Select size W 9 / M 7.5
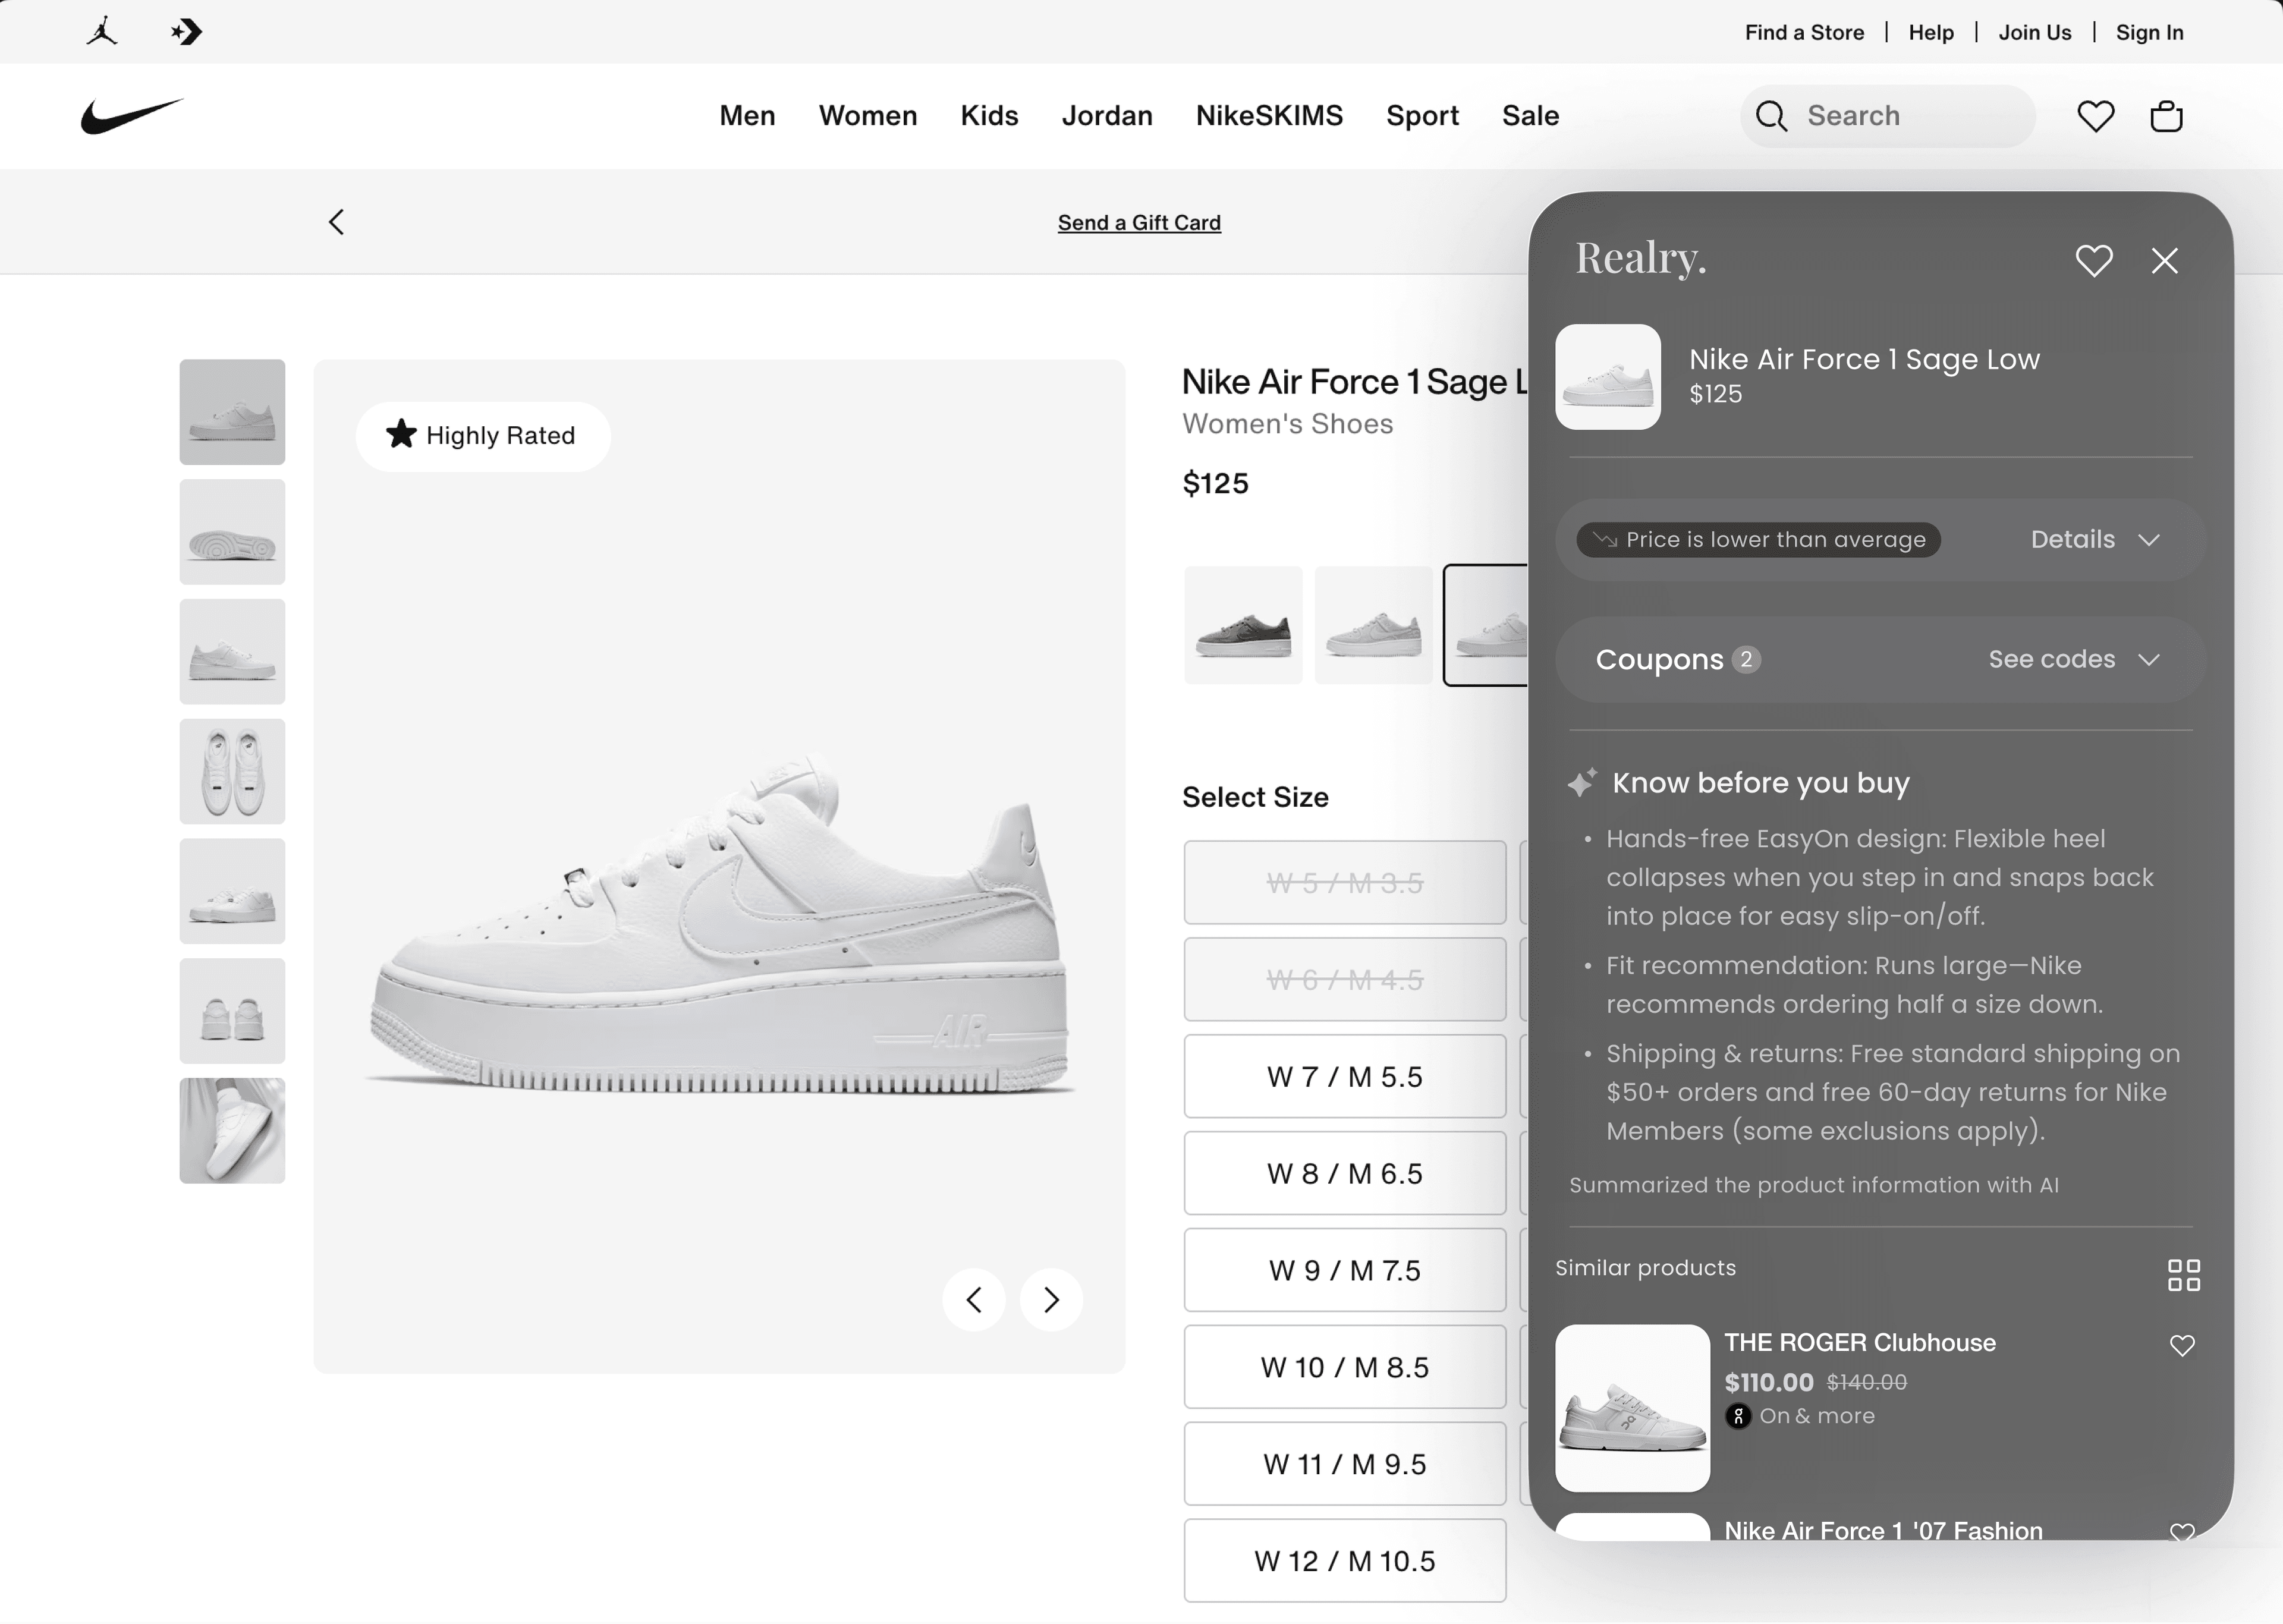 pos(1345,1271)
